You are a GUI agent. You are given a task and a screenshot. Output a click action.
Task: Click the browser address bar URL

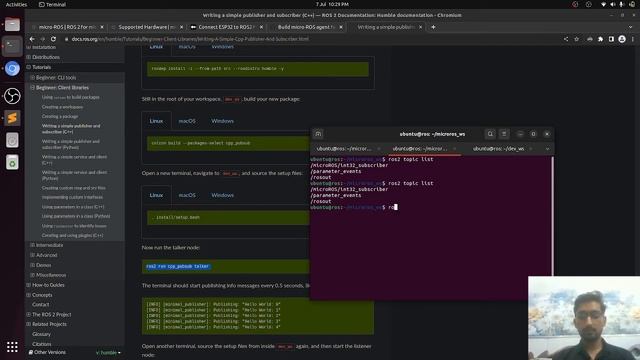coord(190,39)
